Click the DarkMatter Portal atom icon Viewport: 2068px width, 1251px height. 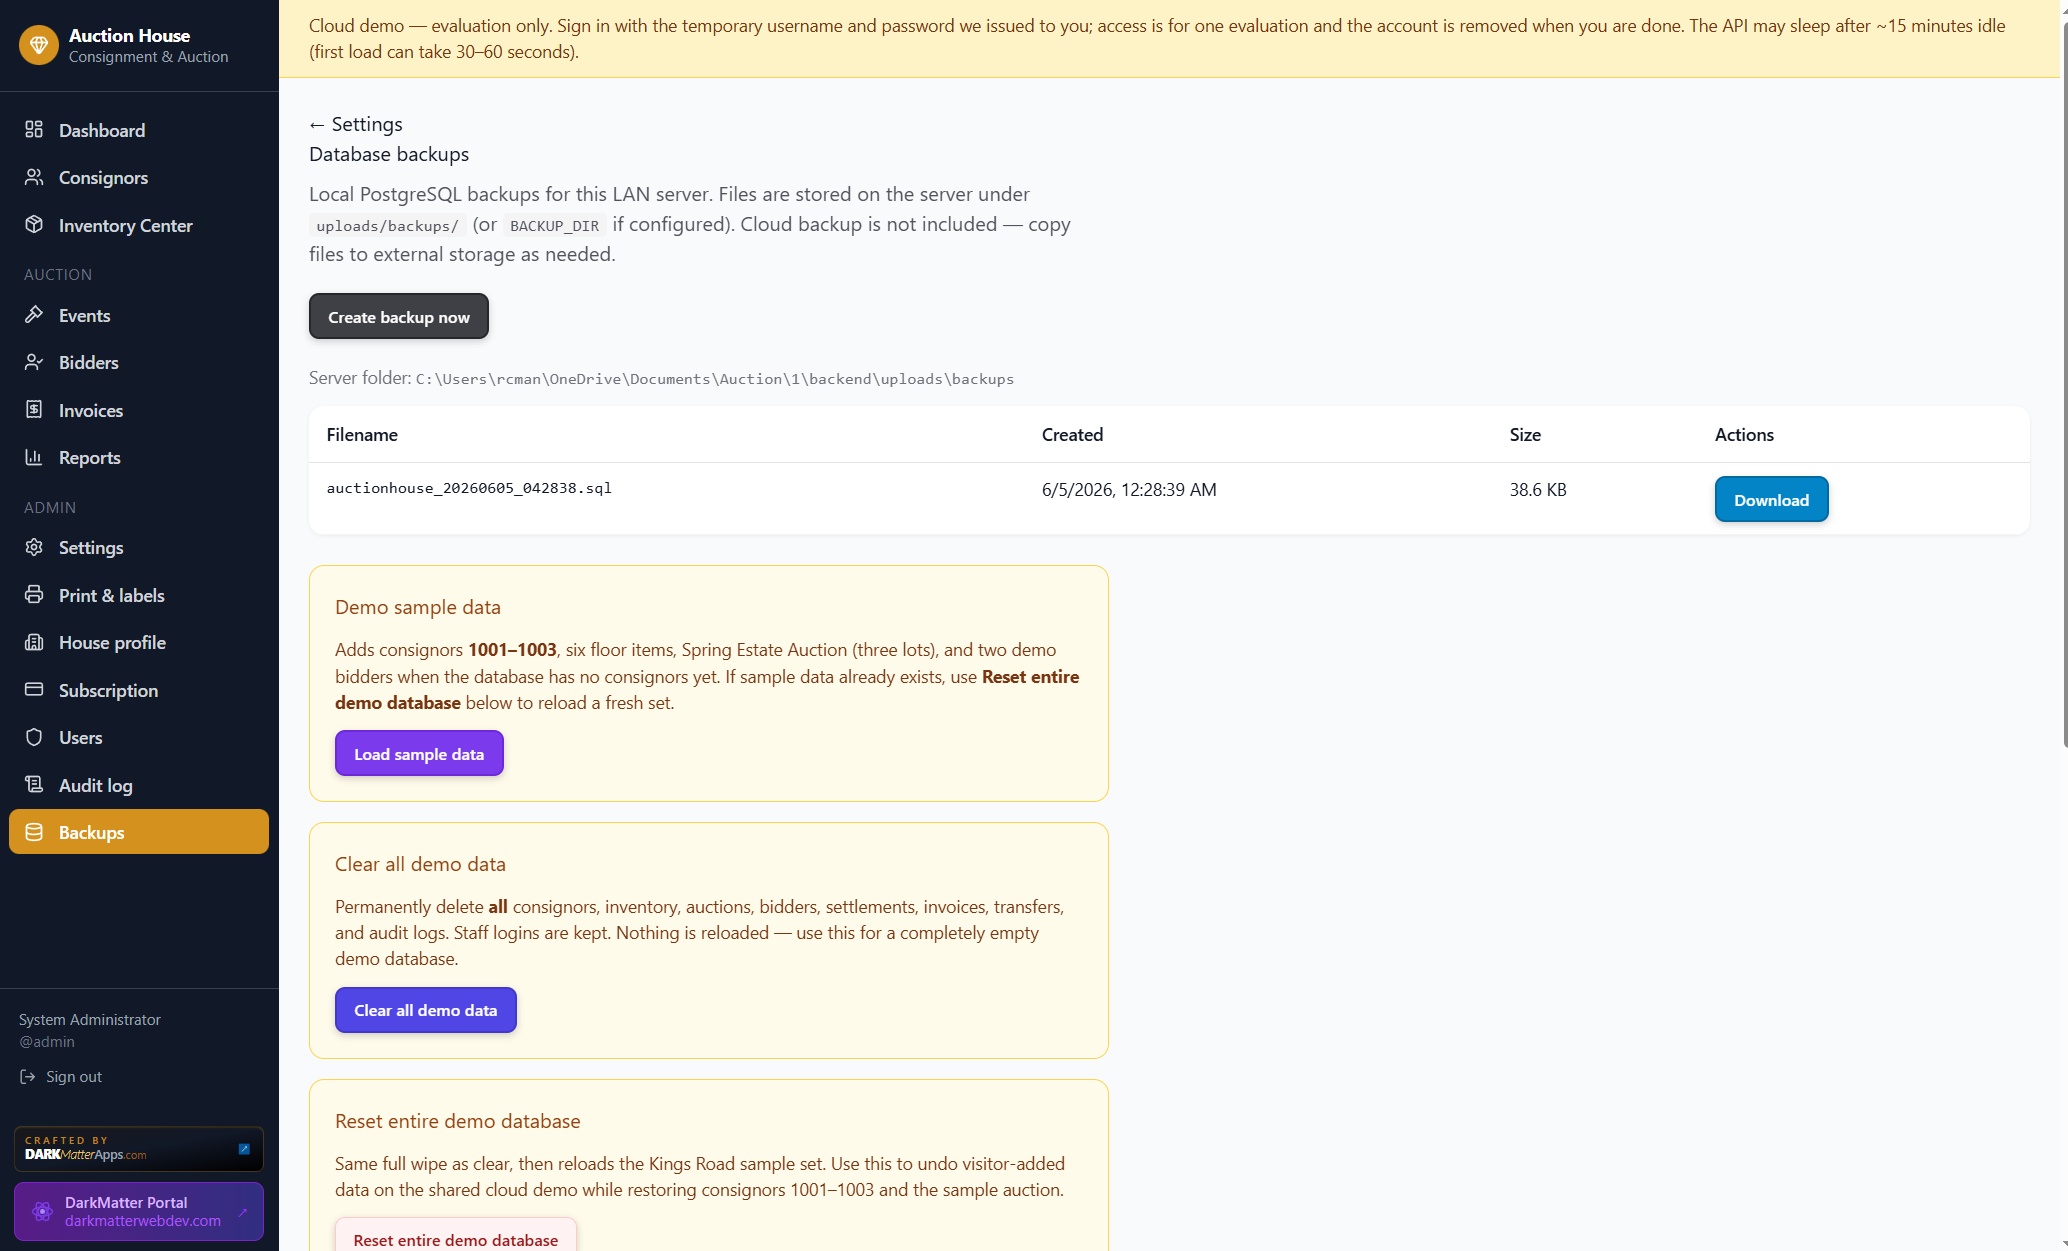point(42,1211)
